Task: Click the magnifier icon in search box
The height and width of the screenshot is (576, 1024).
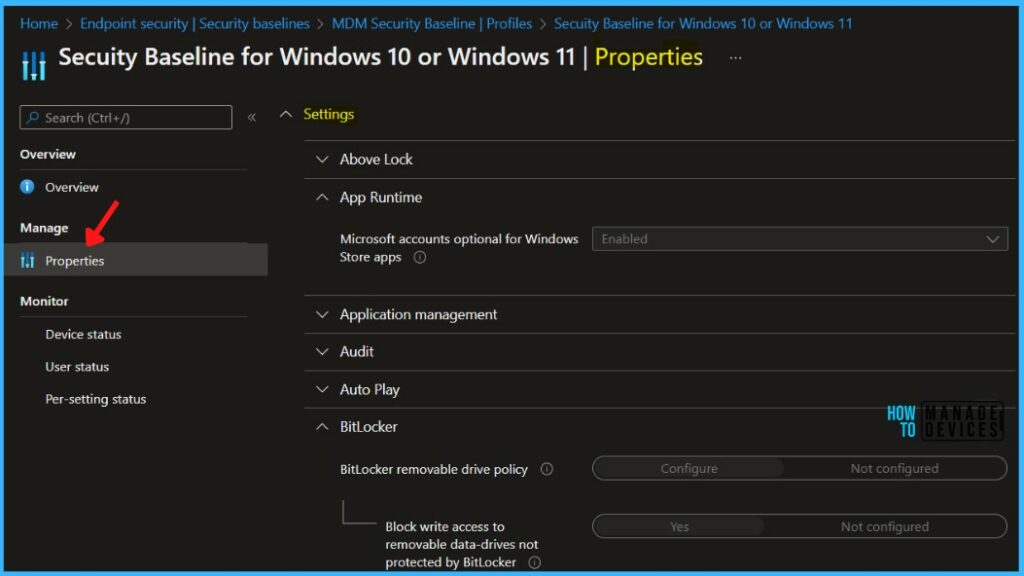Action: pos(33,118)
